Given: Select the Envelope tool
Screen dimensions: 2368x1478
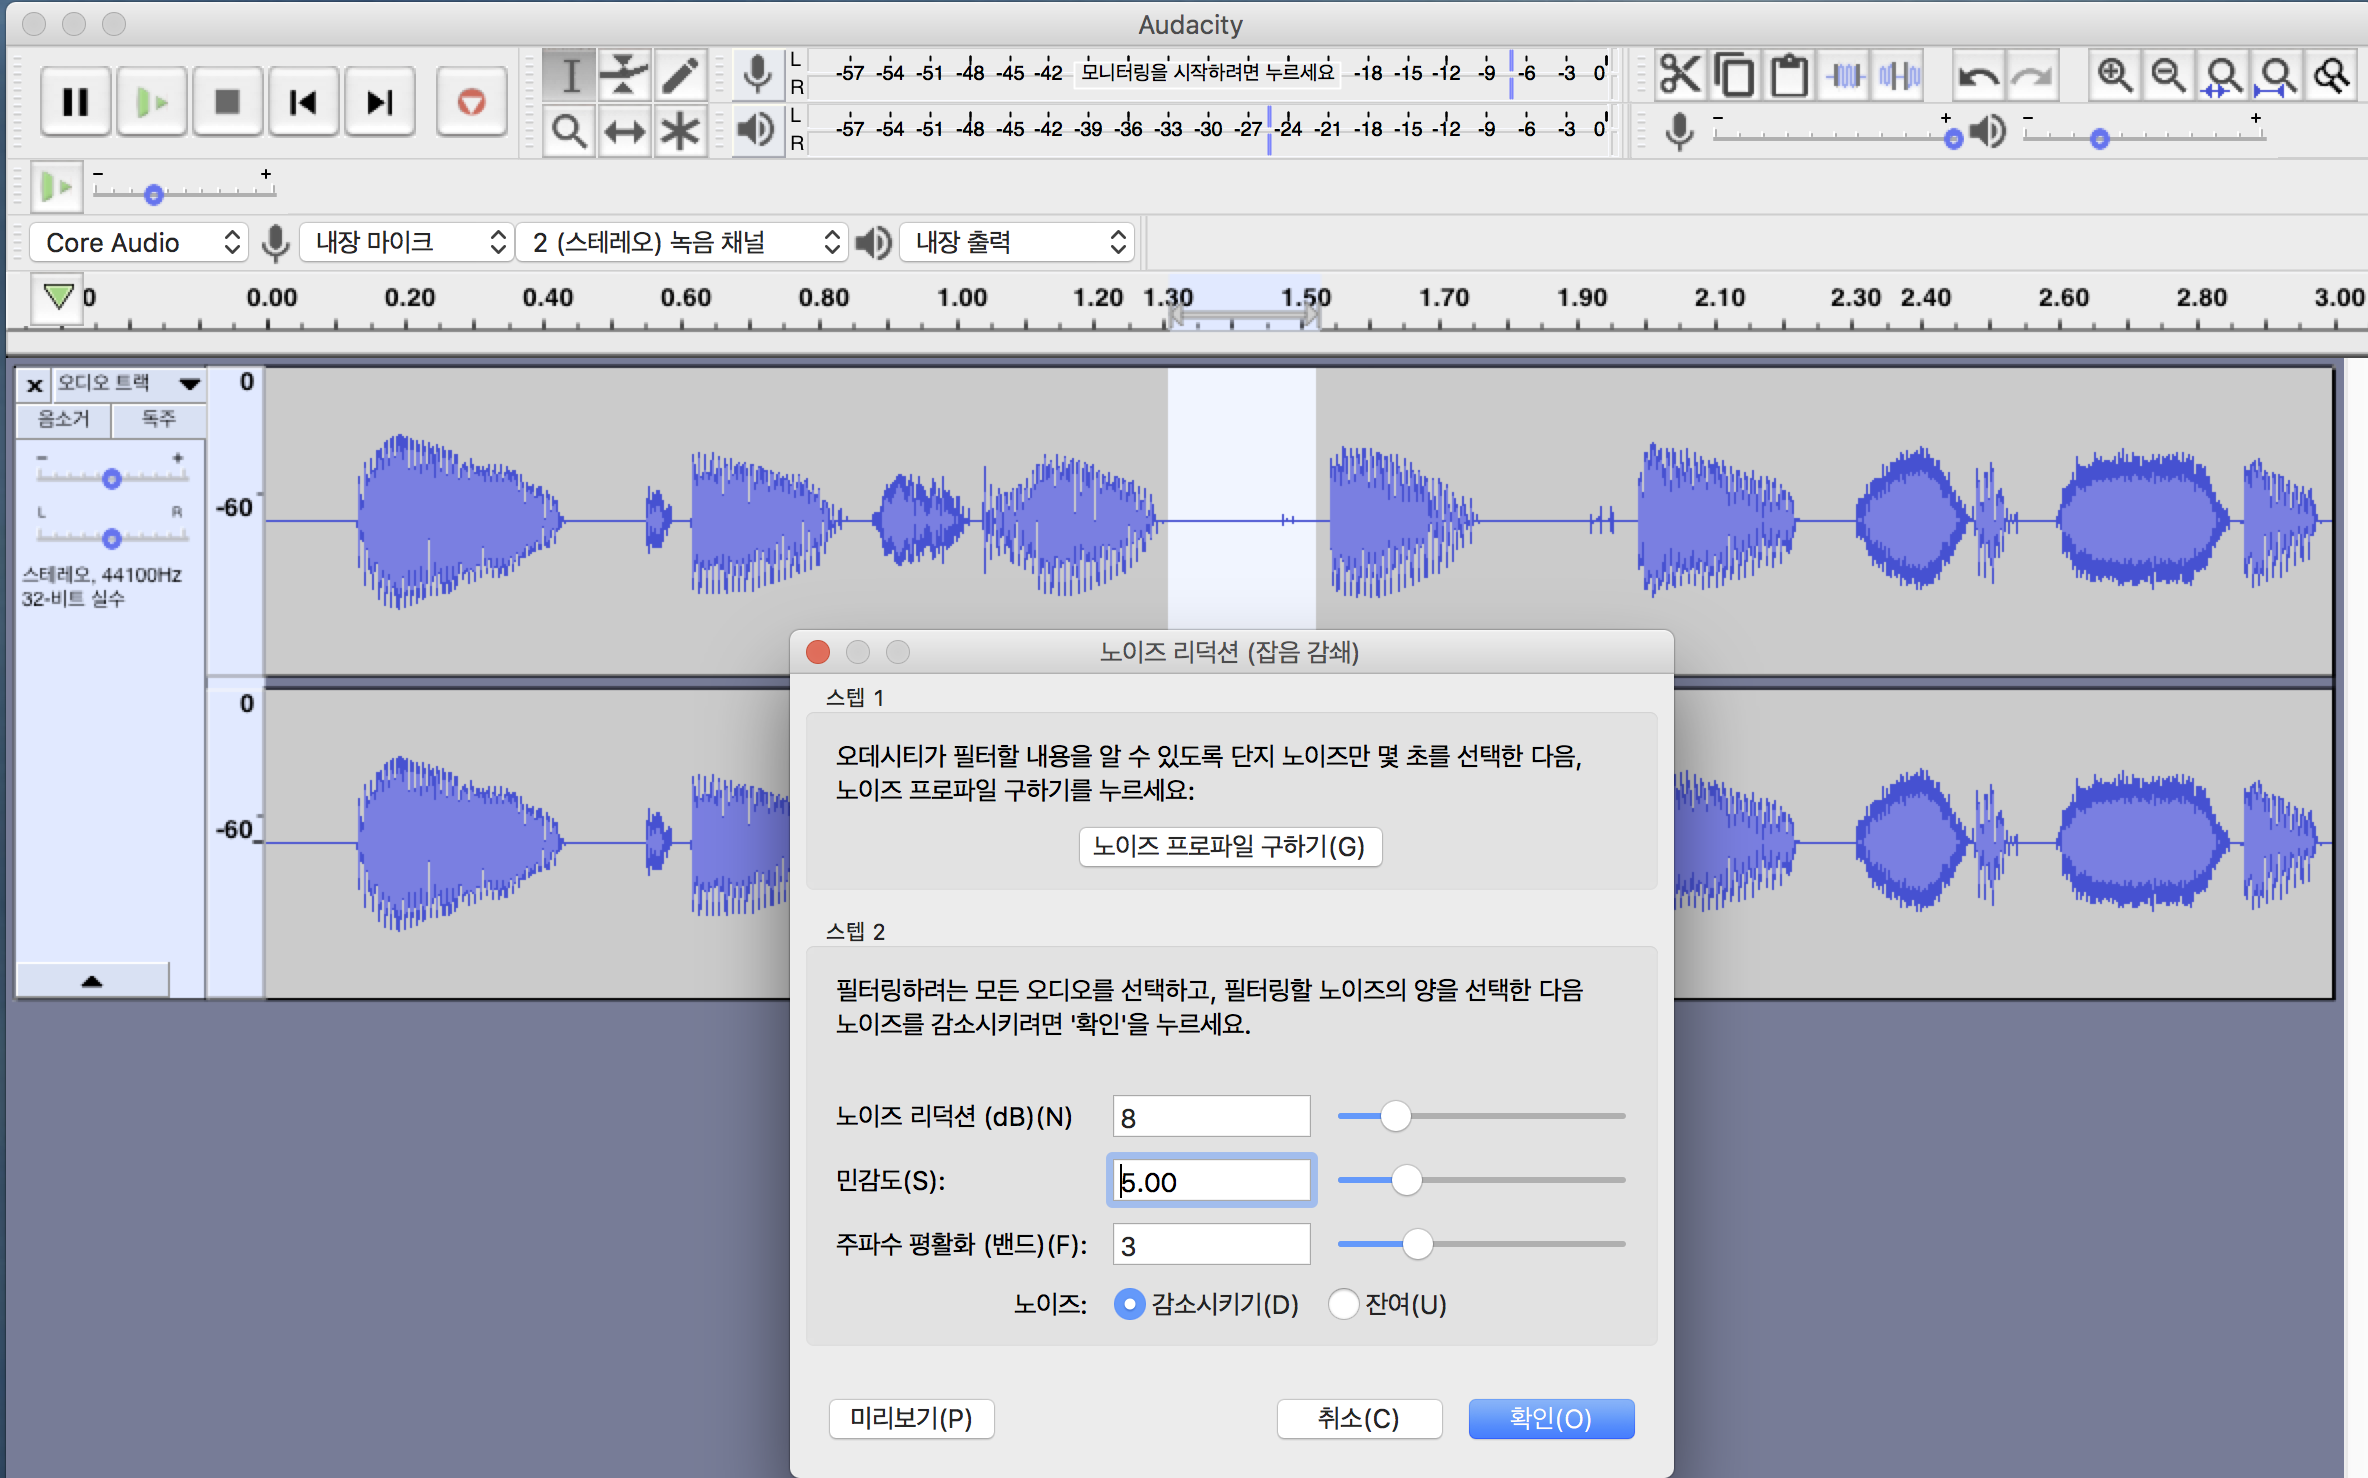Looking at the screenshot, I should pyautogui.click(x=624, y=75).
